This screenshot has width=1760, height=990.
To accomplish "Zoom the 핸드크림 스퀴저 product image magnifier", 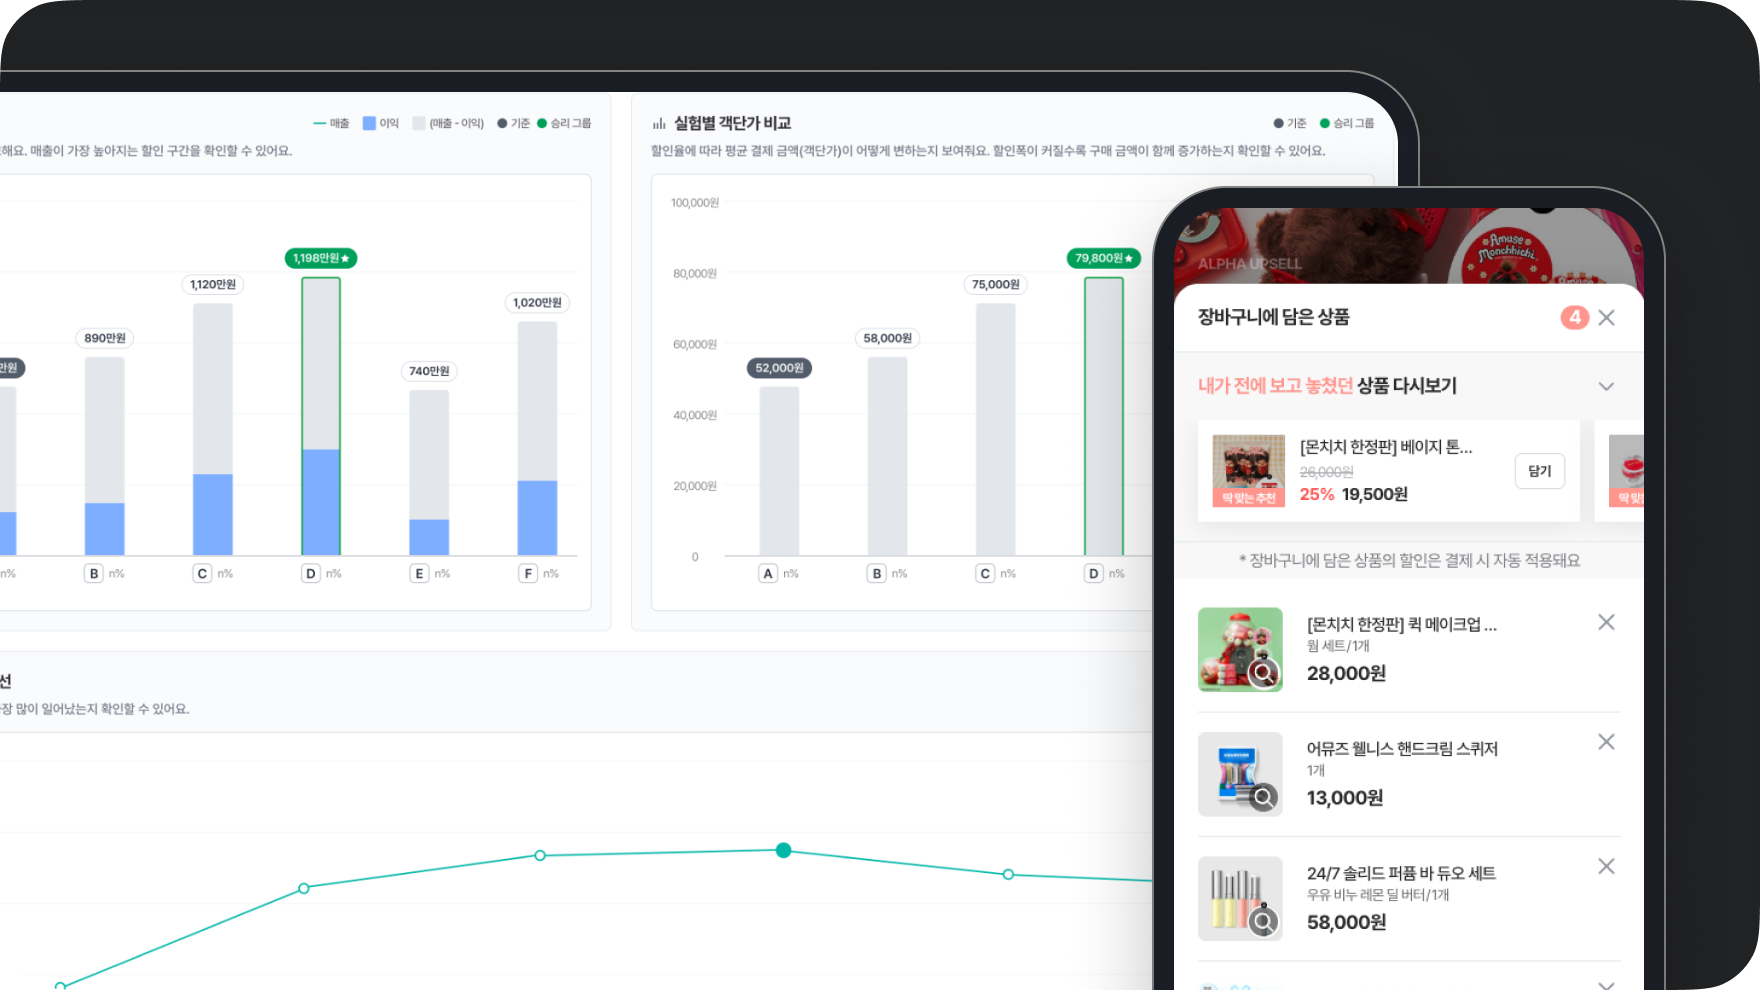I will click(1264, 797).
